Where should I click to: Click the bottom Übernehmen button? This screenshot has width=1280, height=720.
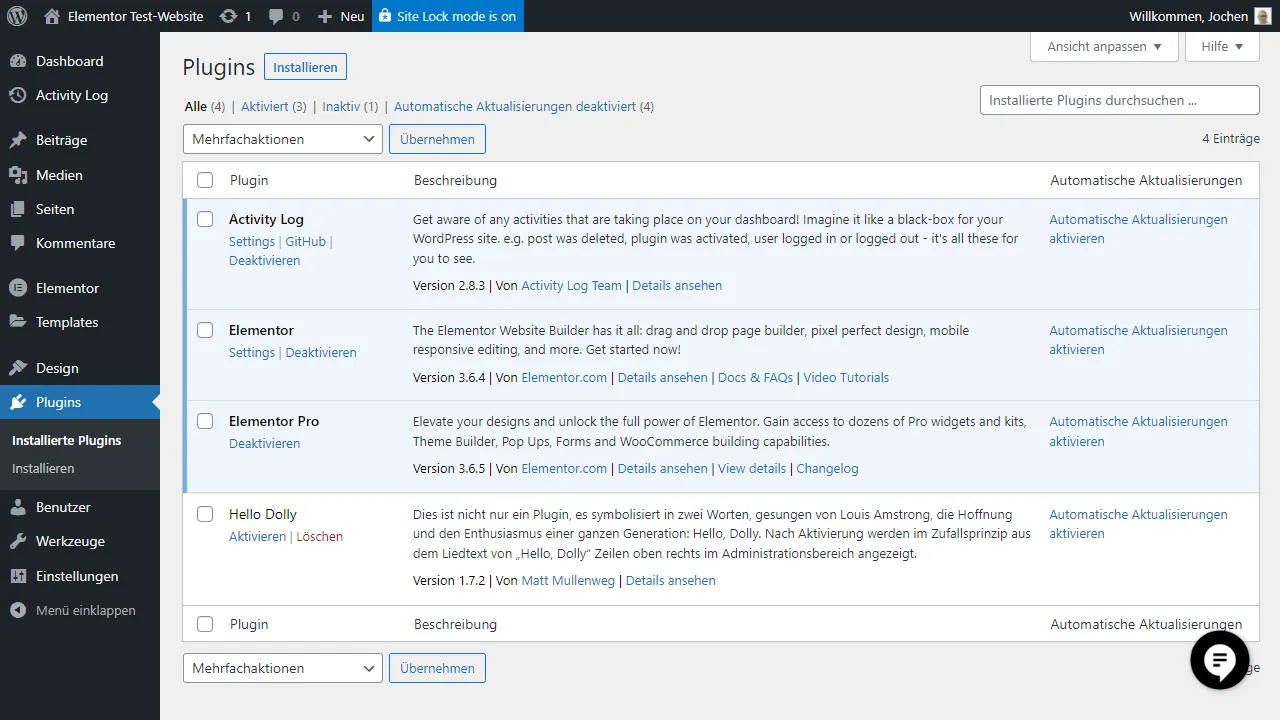click(x=437, y=668)
